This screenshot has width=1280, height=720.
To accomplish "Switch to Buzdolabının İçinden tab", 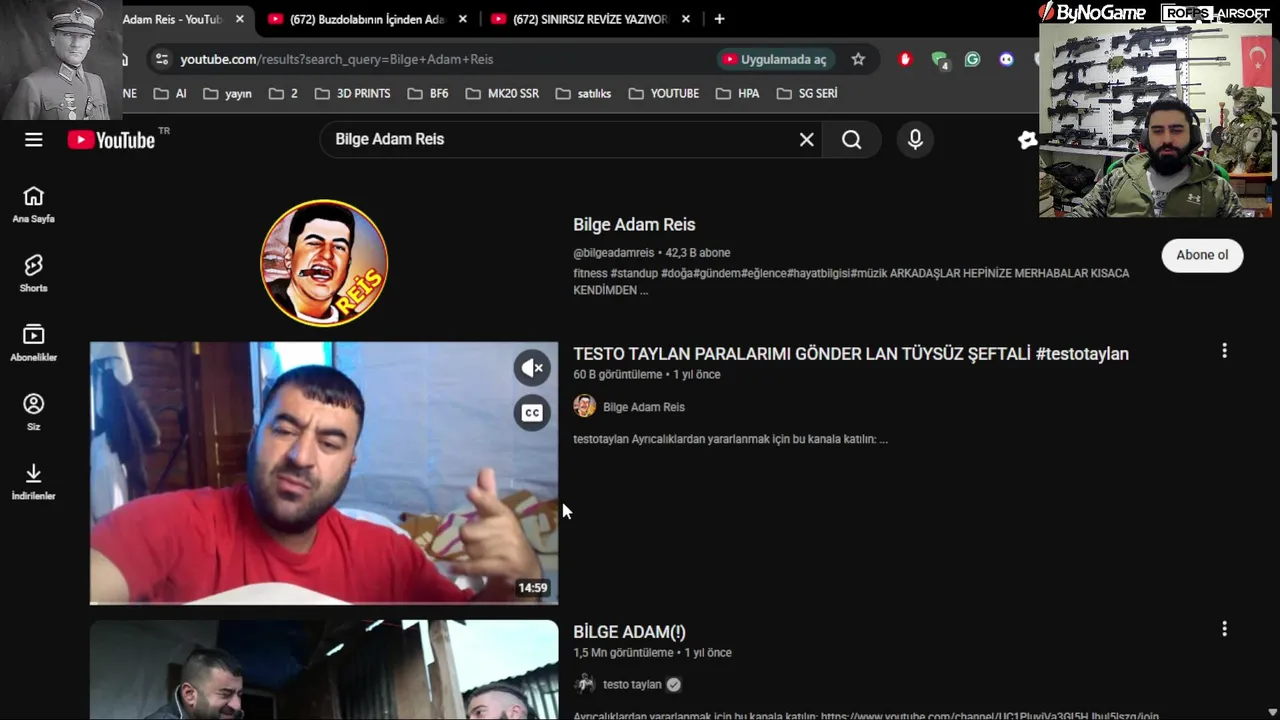I will click(356, 19).
